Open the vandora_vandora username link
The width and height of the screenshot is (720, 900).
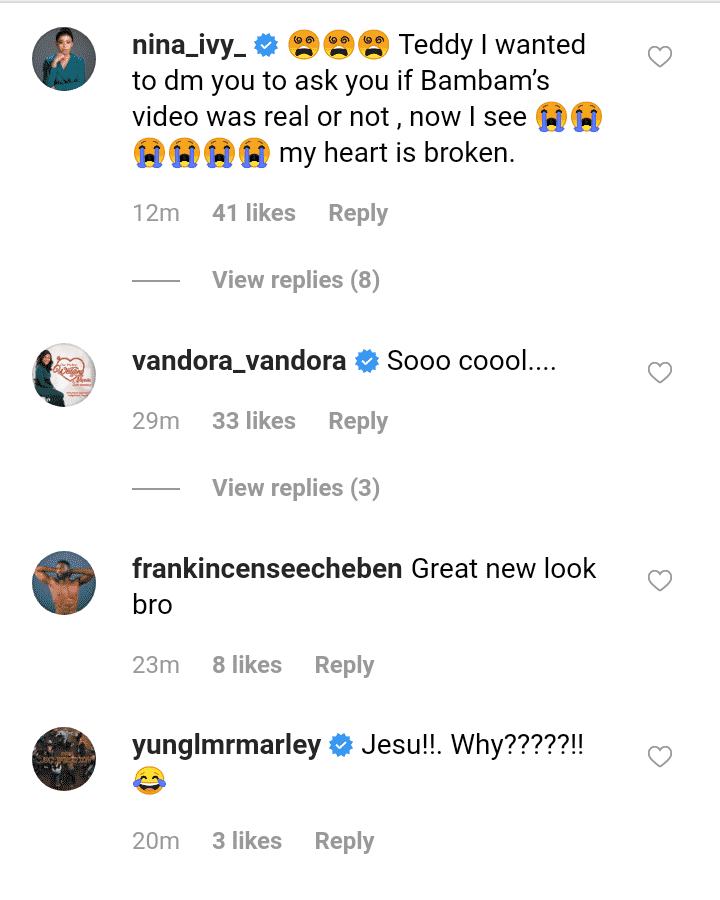[239, 361]
